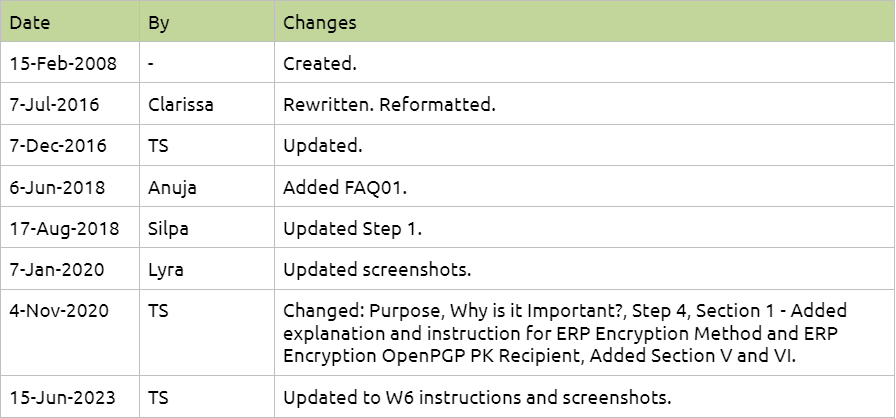Click the Updated to W6 instructions cell

pos(585,397)
